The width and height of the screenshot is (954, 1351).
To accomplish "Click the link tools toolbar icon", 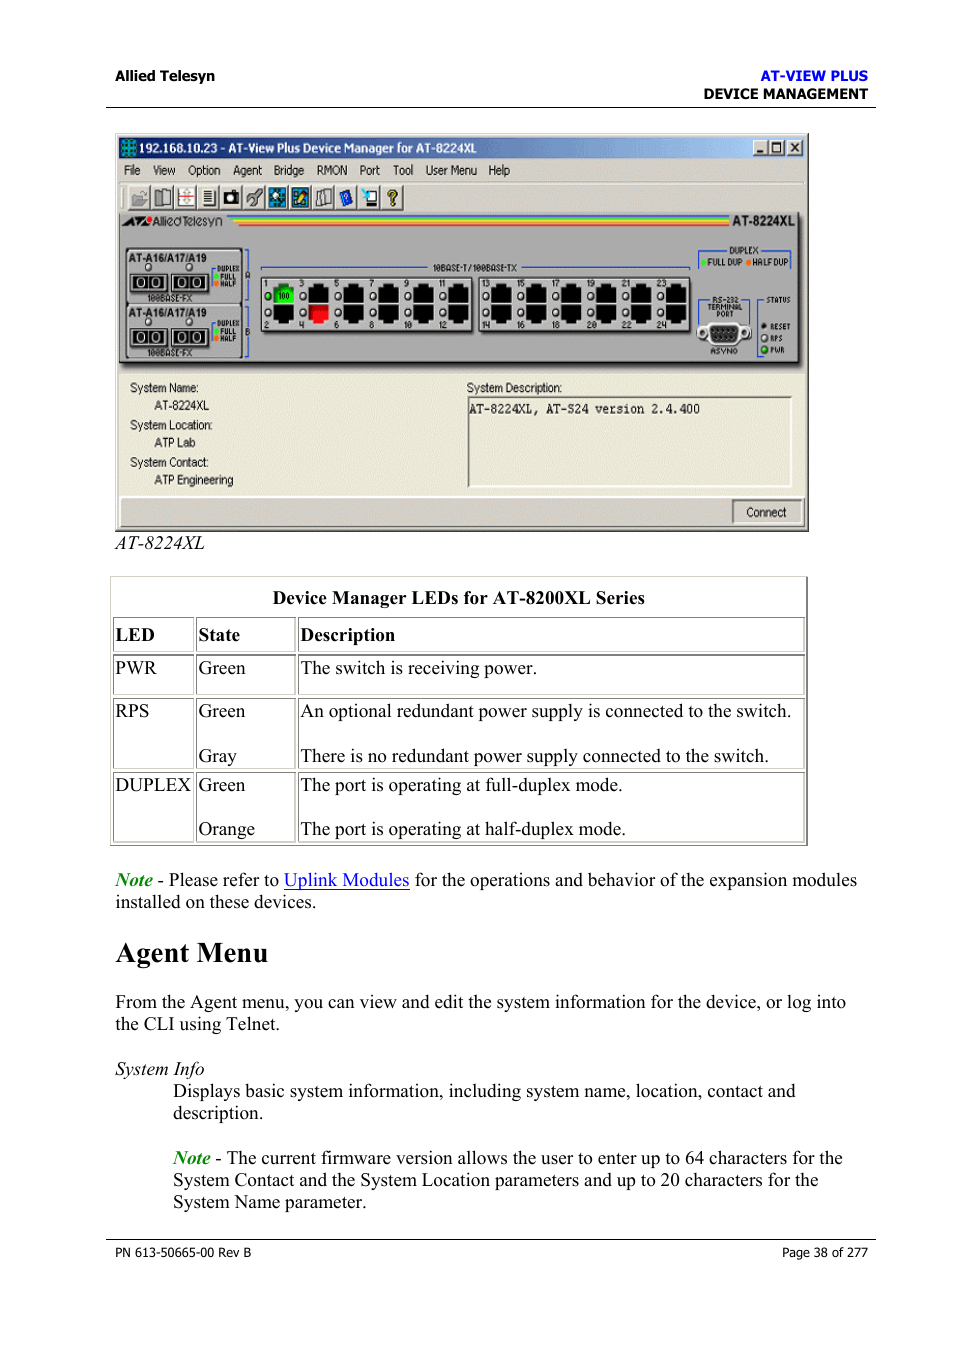I will point(254,198).
